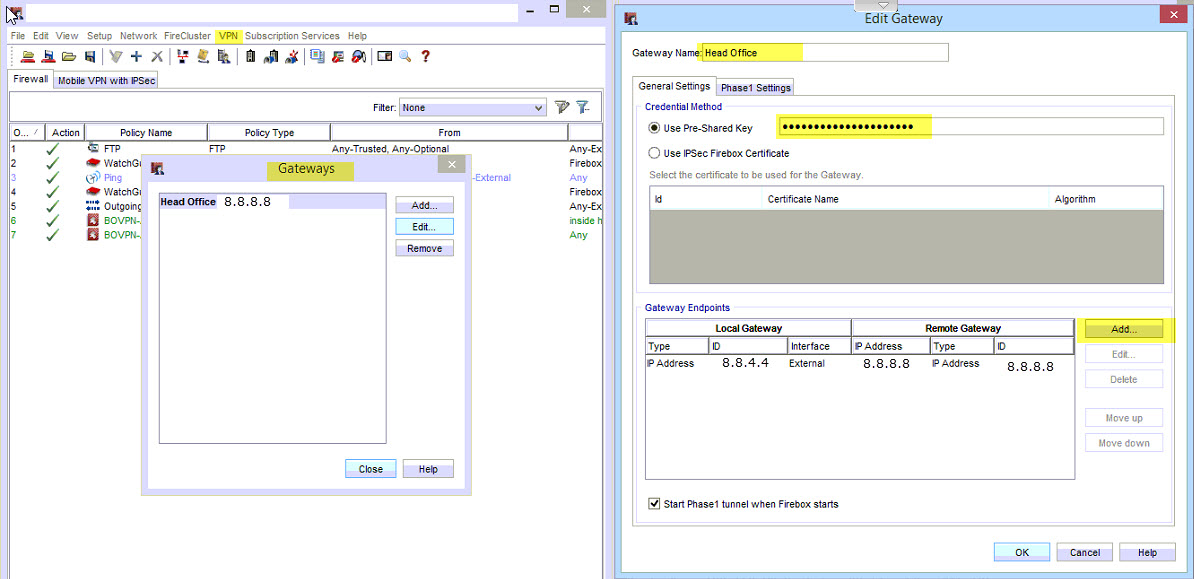Image resolution: width=1194 pixels, height=579 pixels.
Task: Click the From column header
Action: (x=450, y=133)
